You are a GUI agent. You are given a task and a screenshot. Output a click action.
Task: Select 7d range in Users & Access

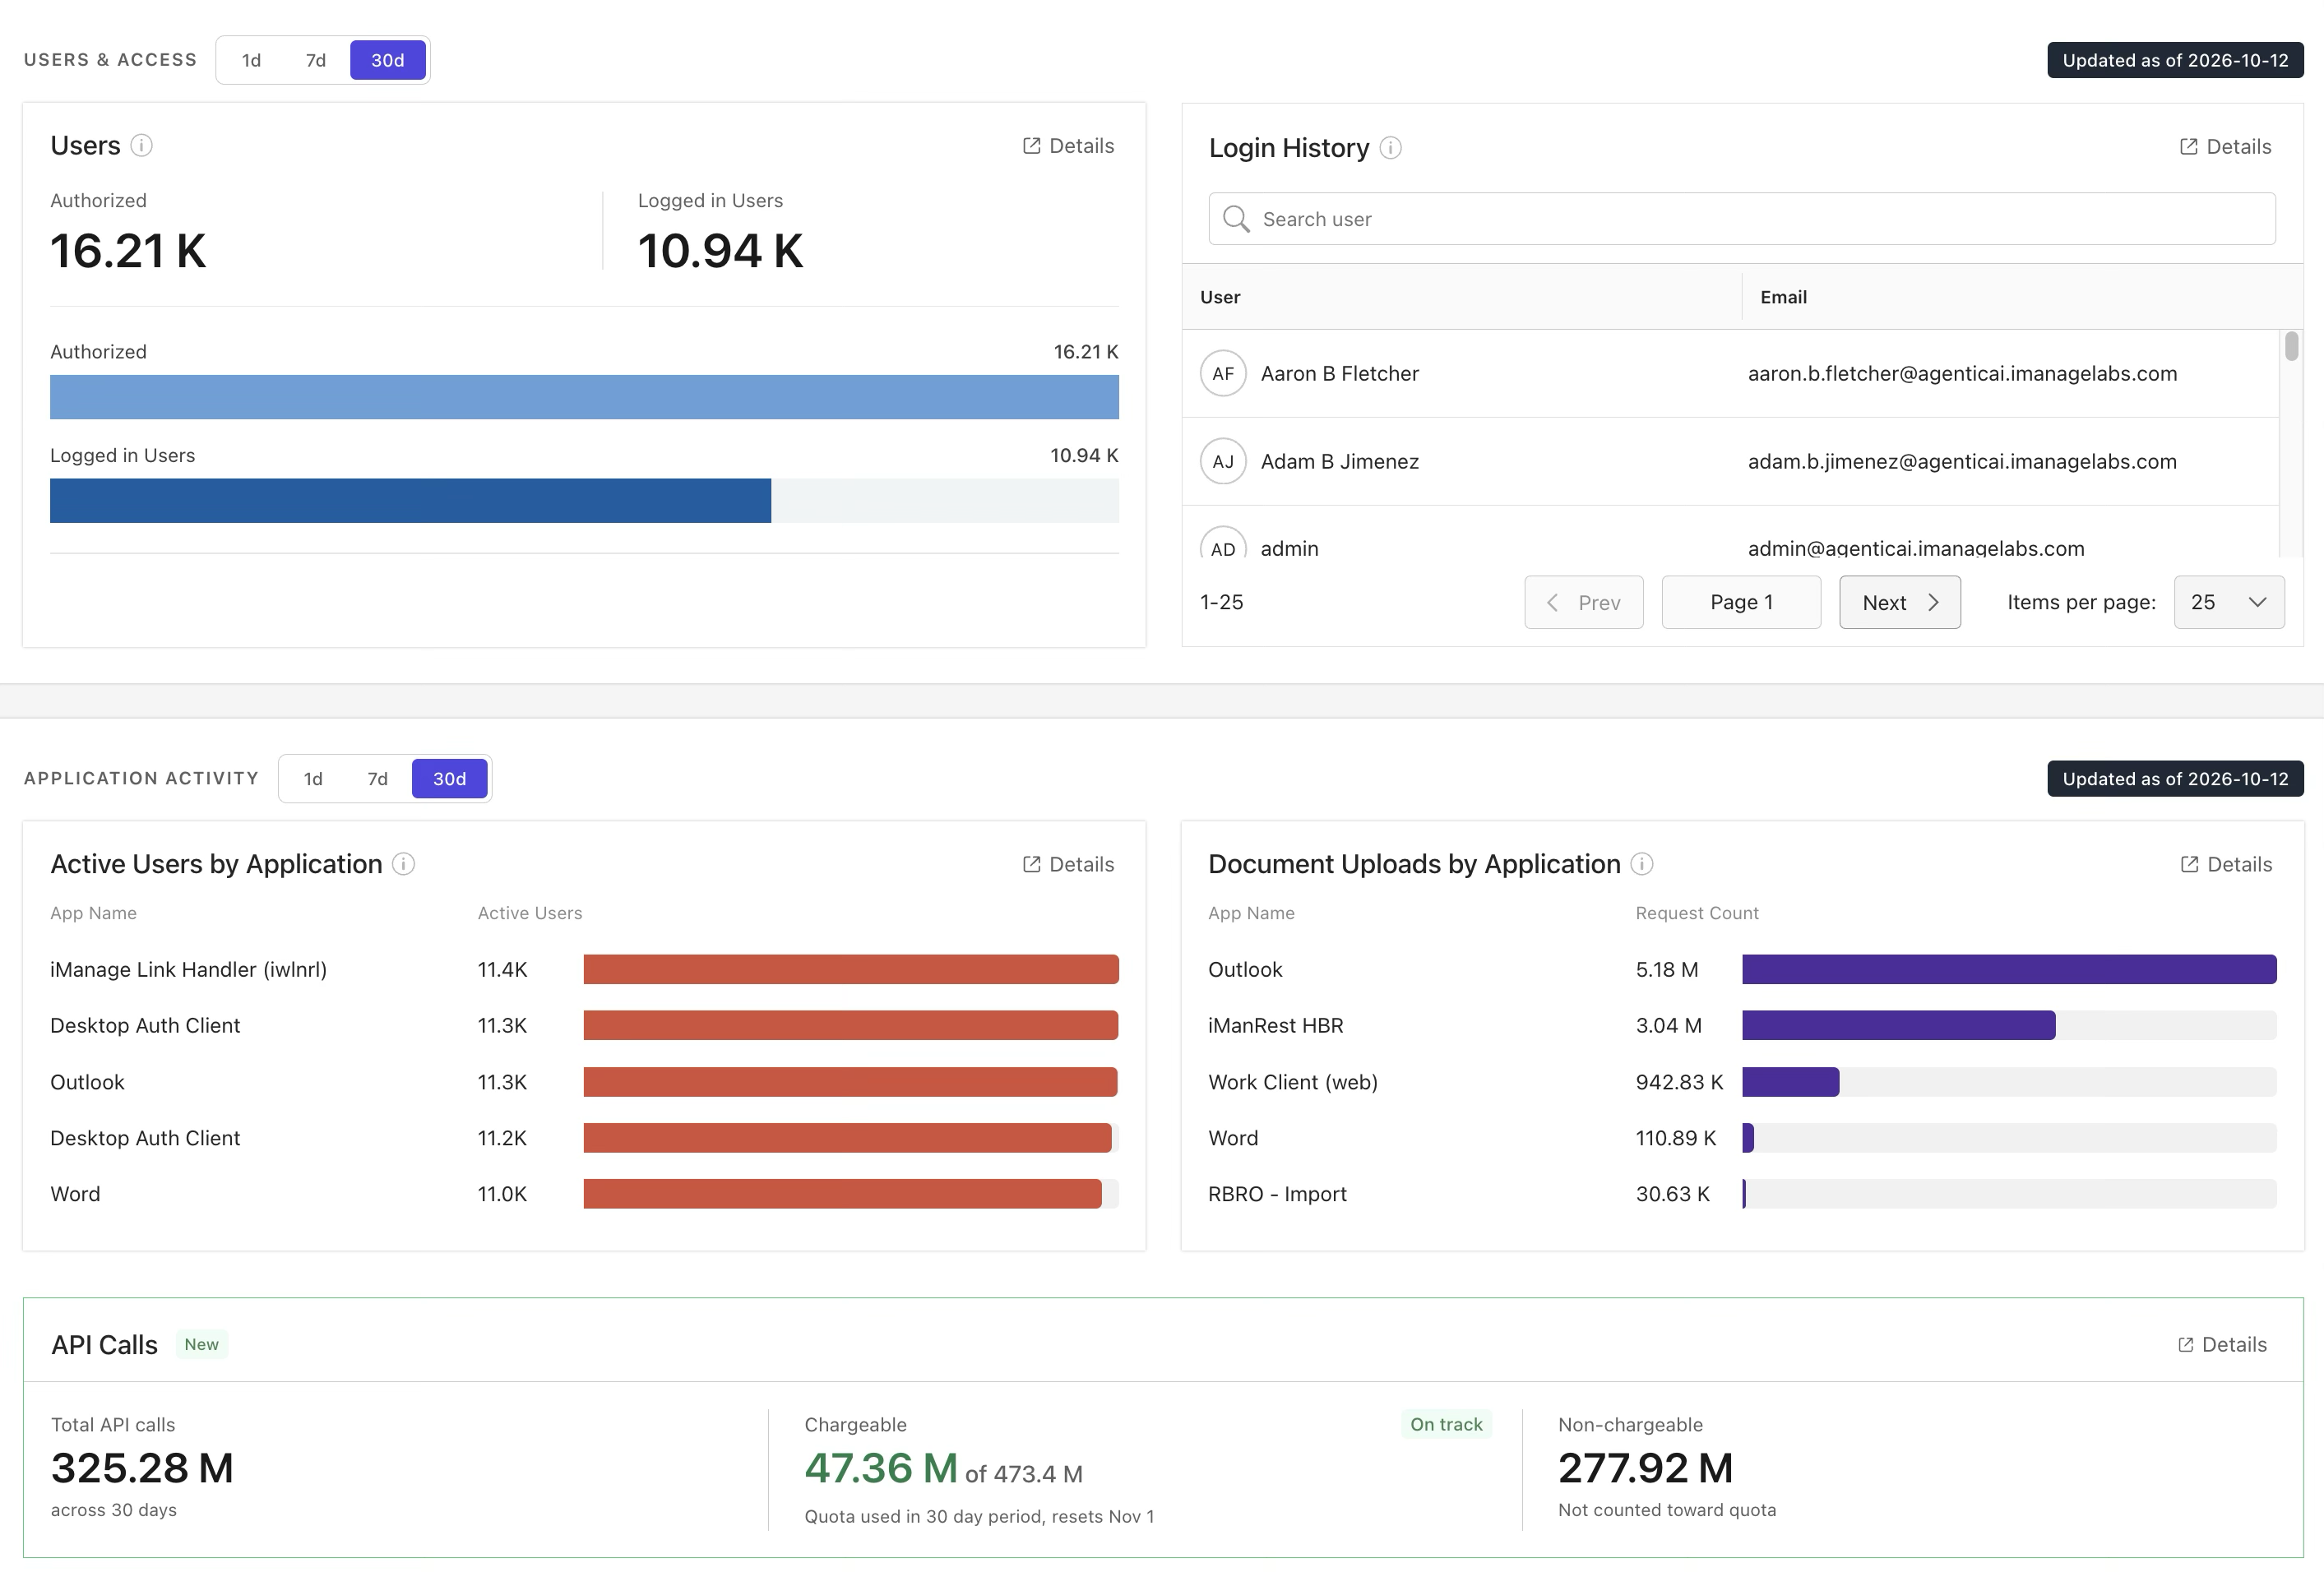pos(315,60)
